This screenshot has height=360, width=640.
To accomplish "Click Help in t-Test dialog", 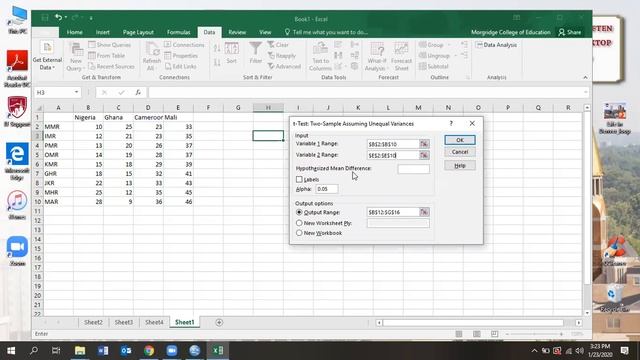I will [x=460, y=165].
